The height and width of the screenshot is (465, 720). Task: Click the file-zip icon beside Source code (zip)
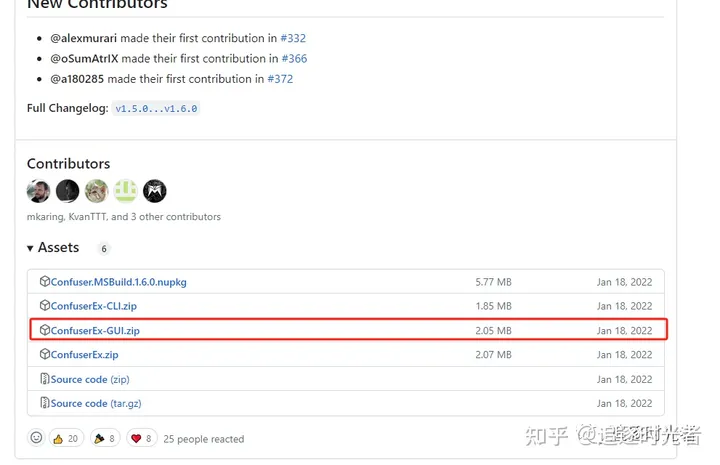tap(45, 379)
